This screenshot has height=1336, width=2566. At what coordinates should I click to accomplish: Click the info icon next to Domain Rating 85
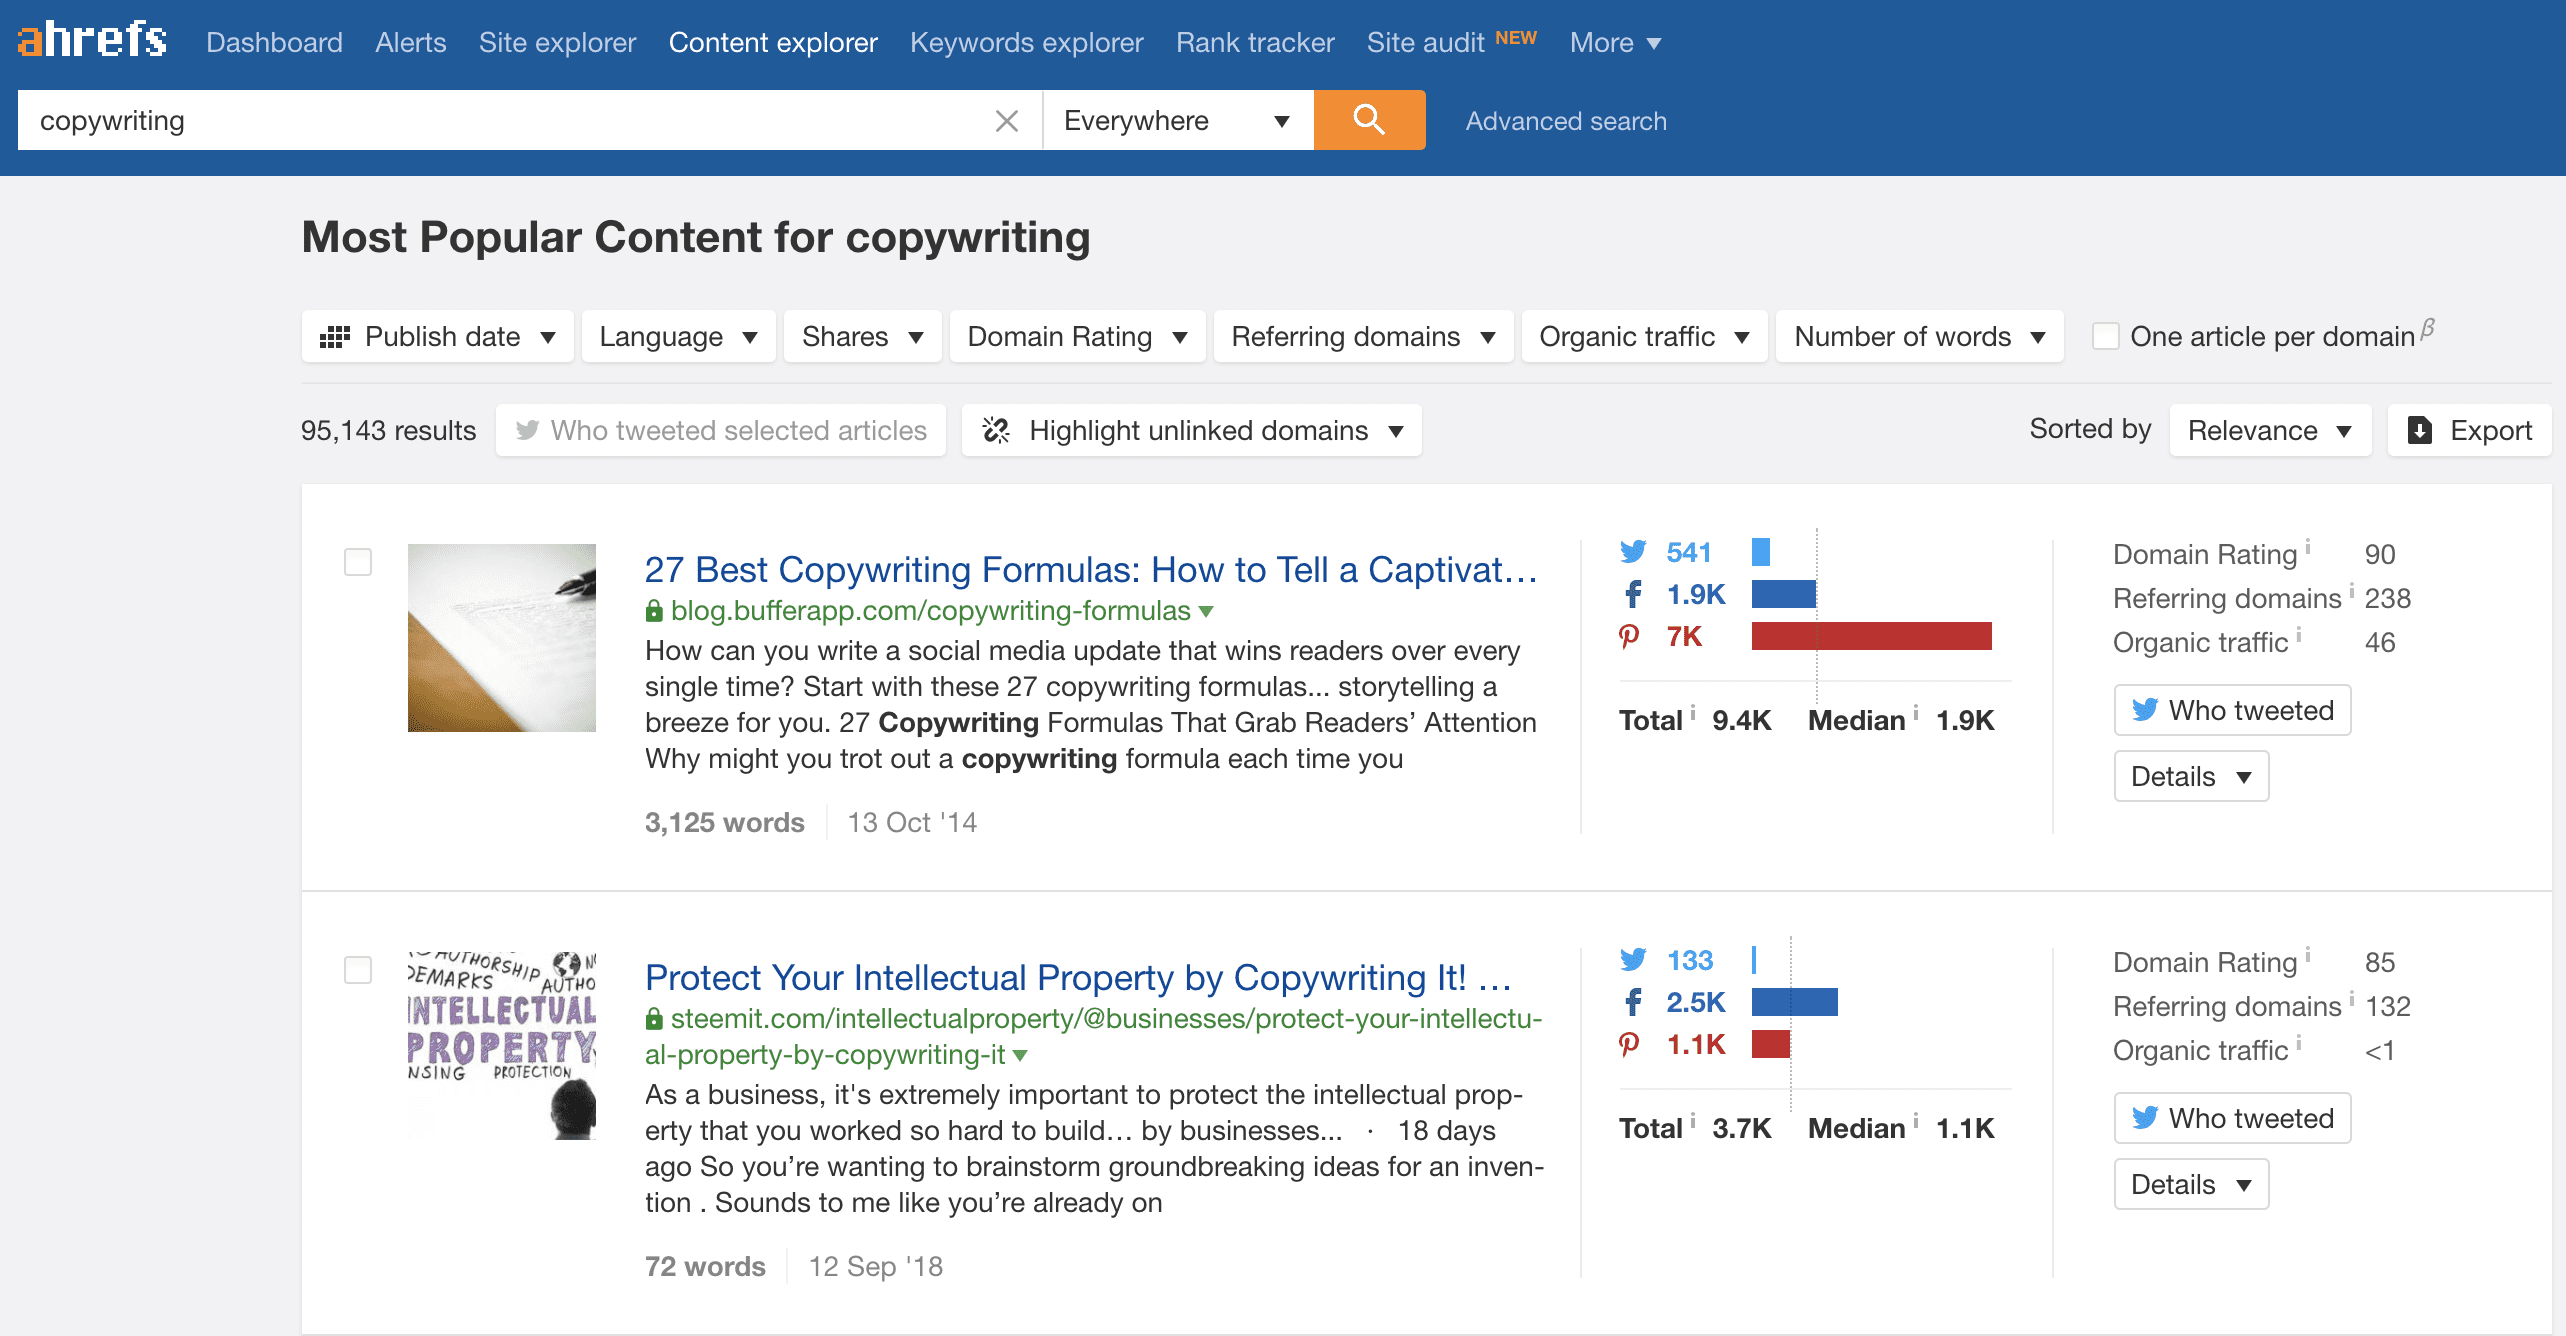pyautogui.click(x=2308, y=954)
